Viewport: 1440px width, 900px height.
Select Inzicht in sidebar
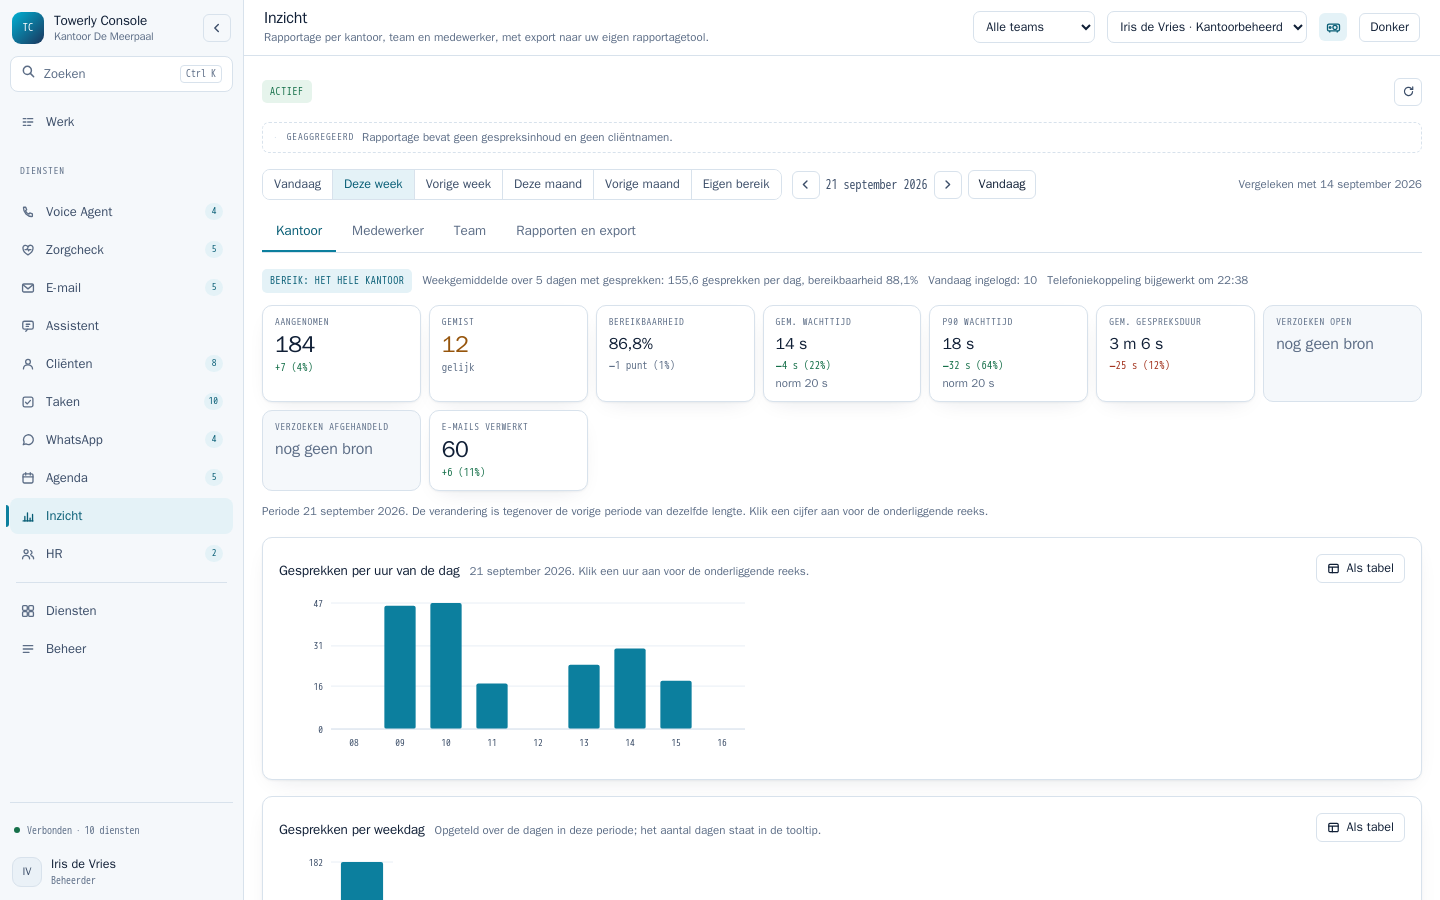pos(121,516)
